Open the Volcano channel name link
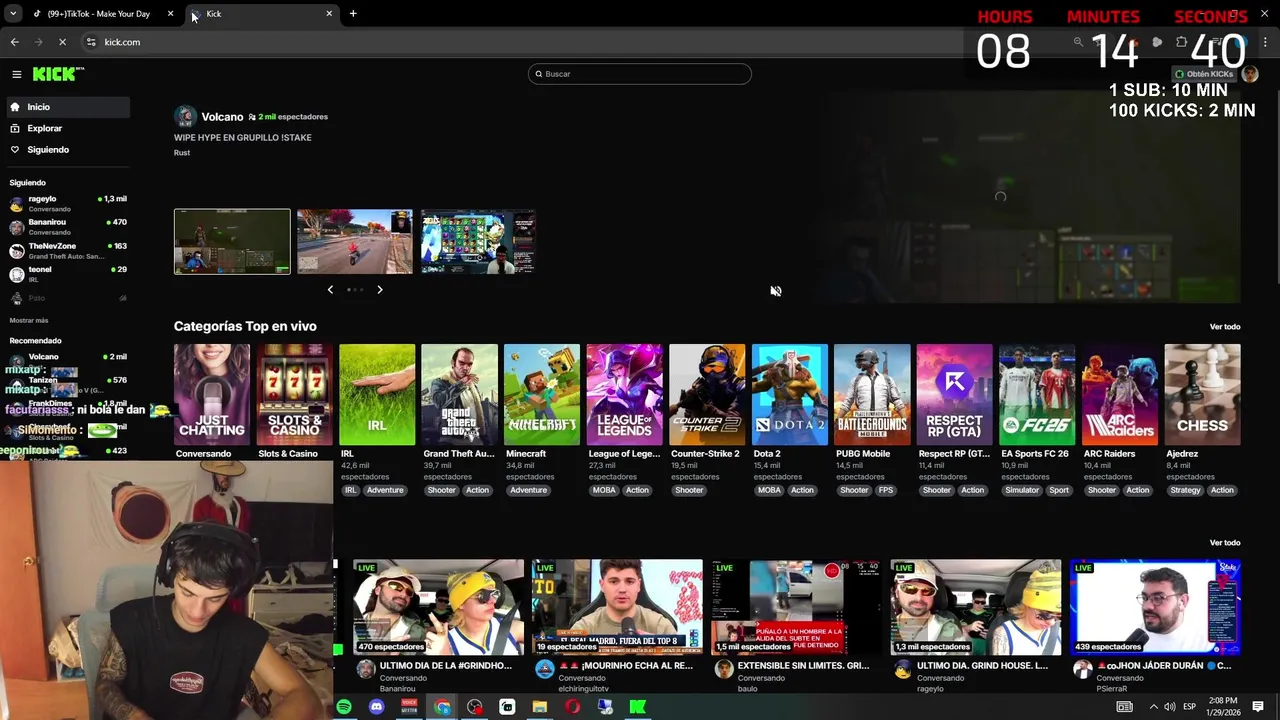Viewport: 1280px width, 720px height. click(x=222, y=117)
